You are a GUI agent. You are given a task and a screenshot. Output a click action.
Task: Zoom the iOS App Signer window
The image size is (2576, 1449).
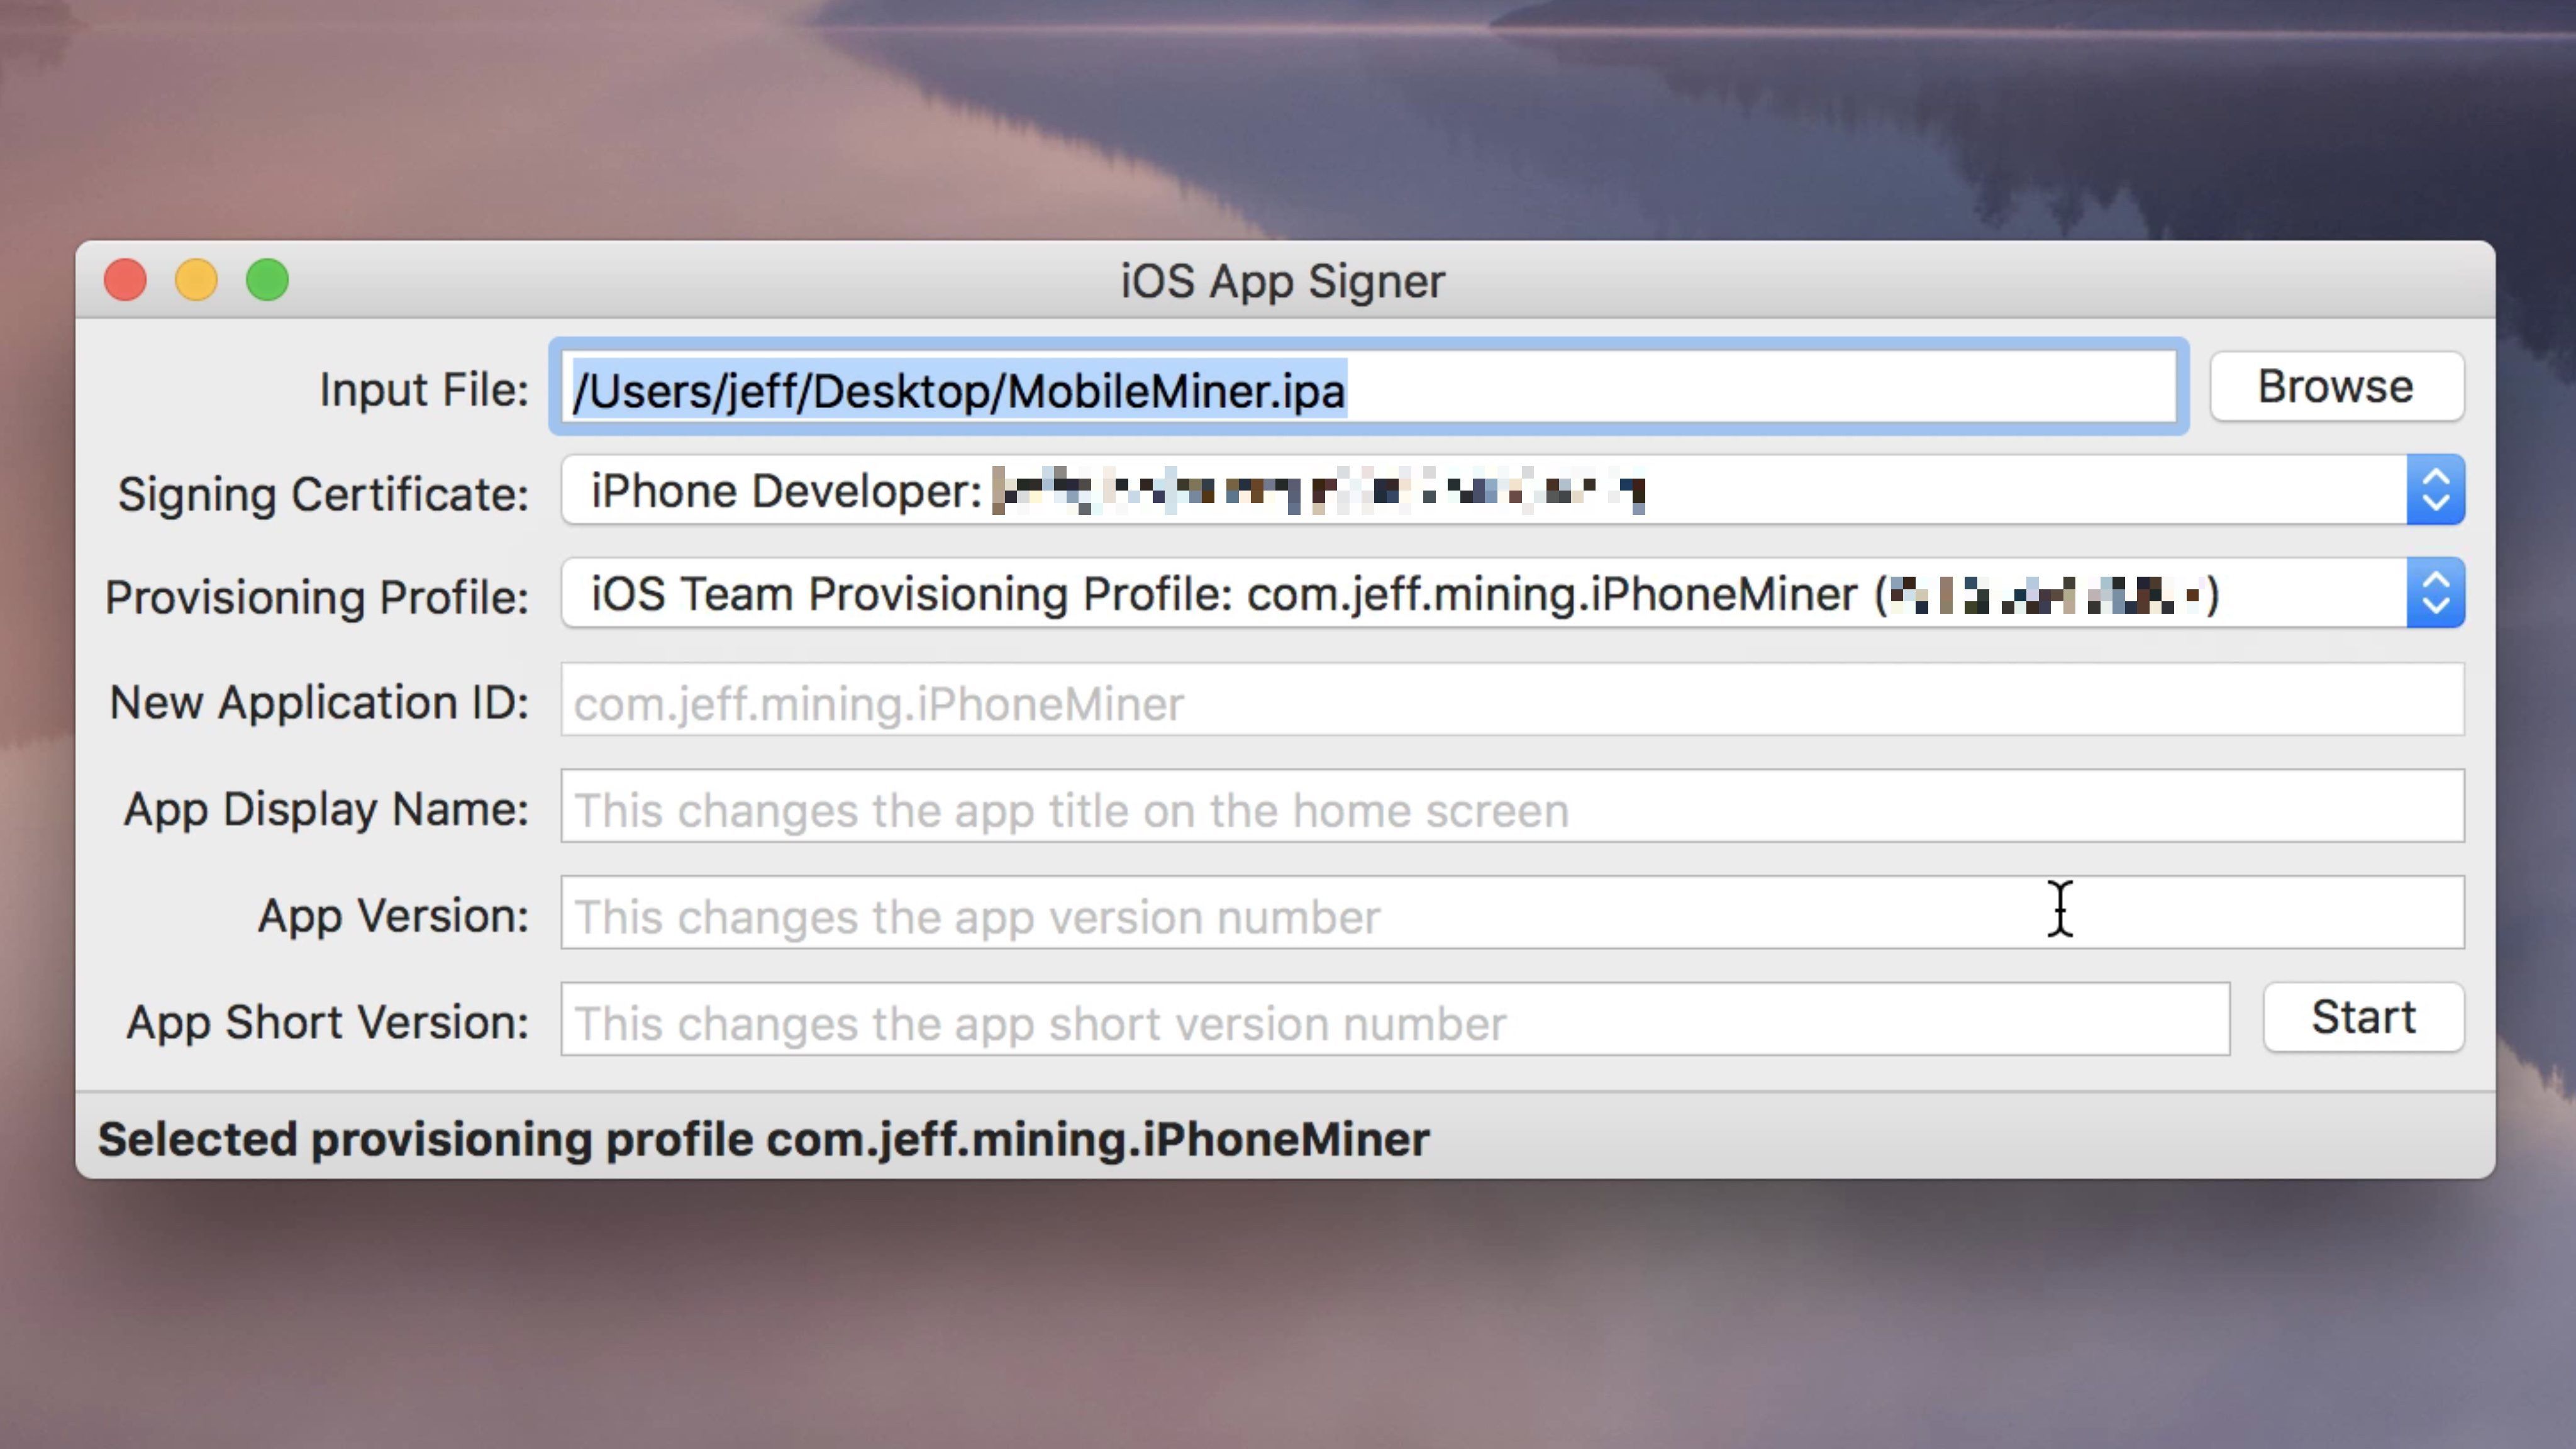(x=267, y=280)
